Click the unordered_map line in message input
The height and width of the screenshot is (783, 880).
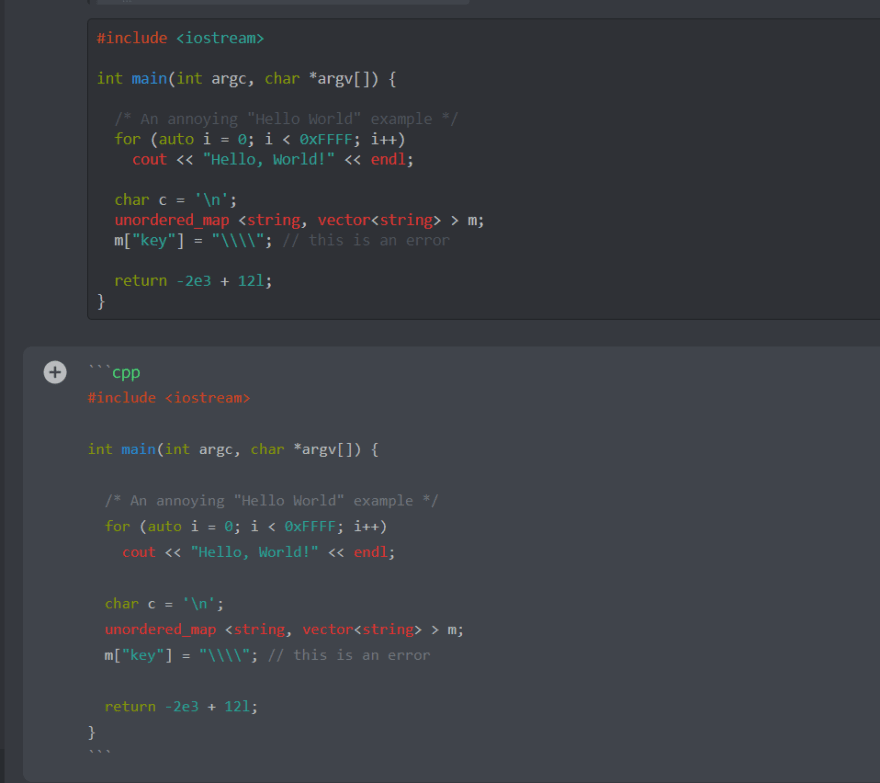click(284, 630)
